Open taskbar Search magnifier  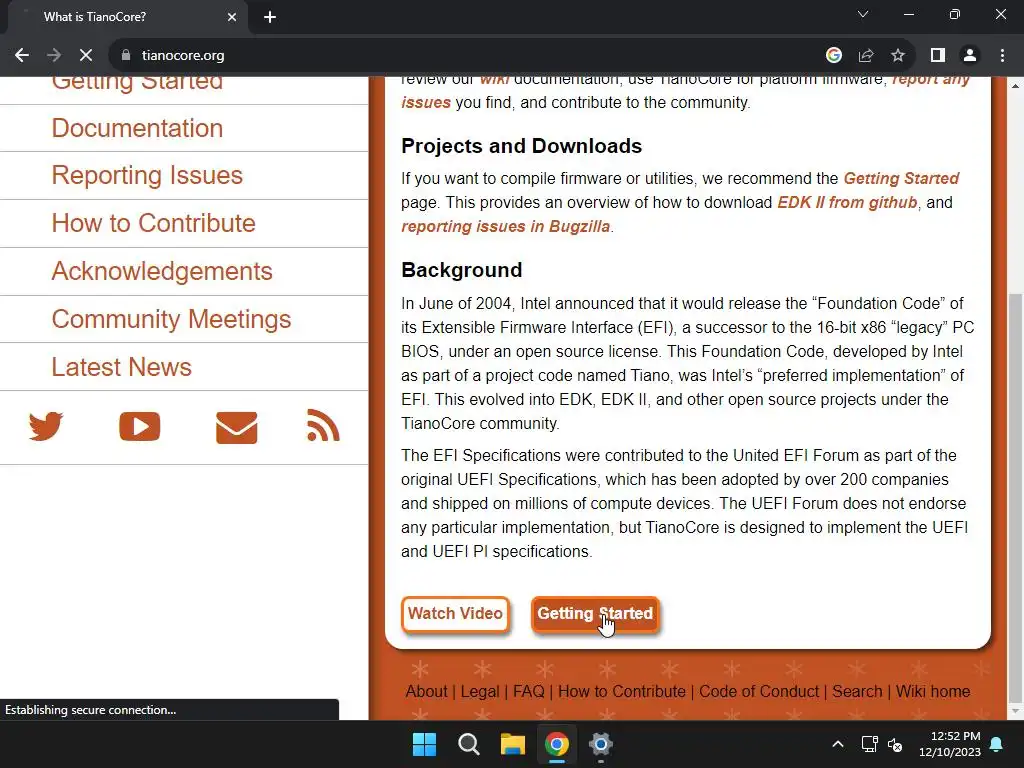469,744
